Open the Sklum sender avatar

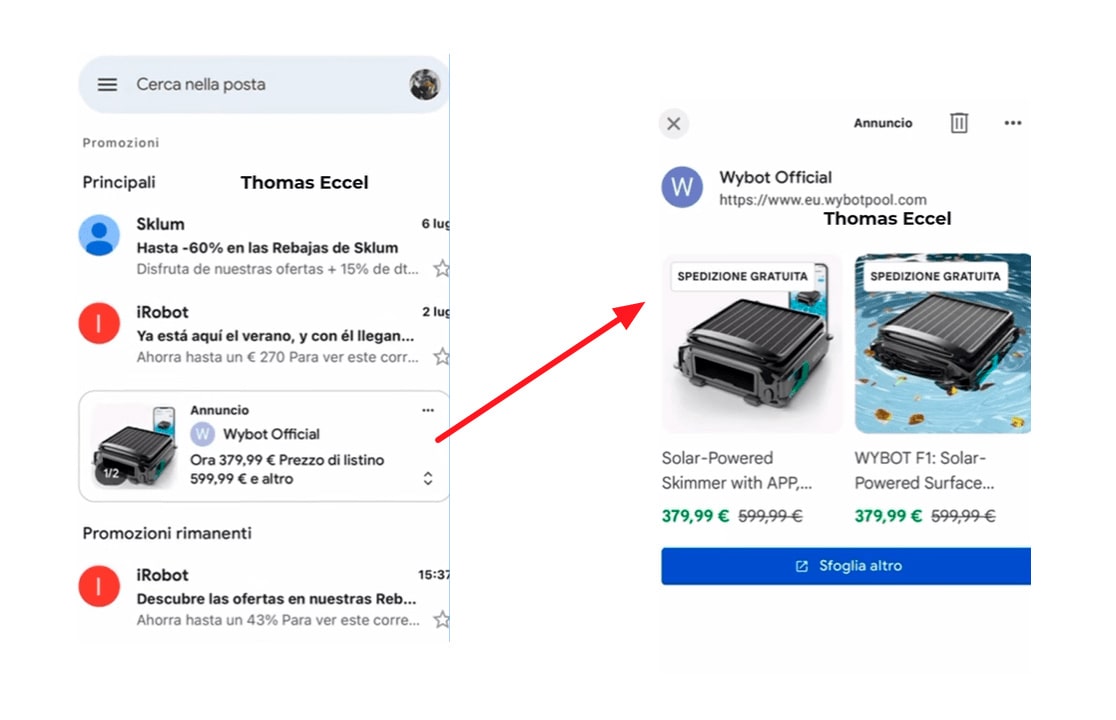pyautogui.click(x=100, y=235)
